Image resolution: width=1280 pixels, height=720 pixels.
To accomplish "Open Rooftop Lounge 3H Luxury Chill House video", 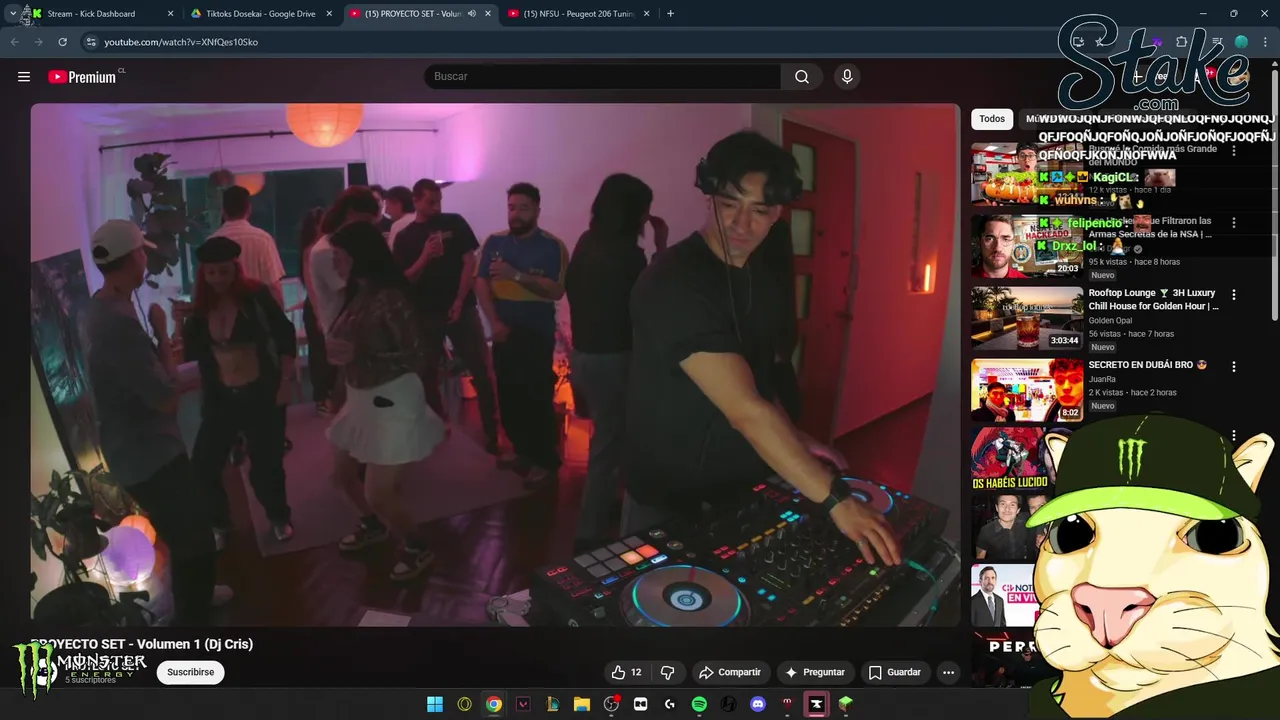I will coord(1153,300).
